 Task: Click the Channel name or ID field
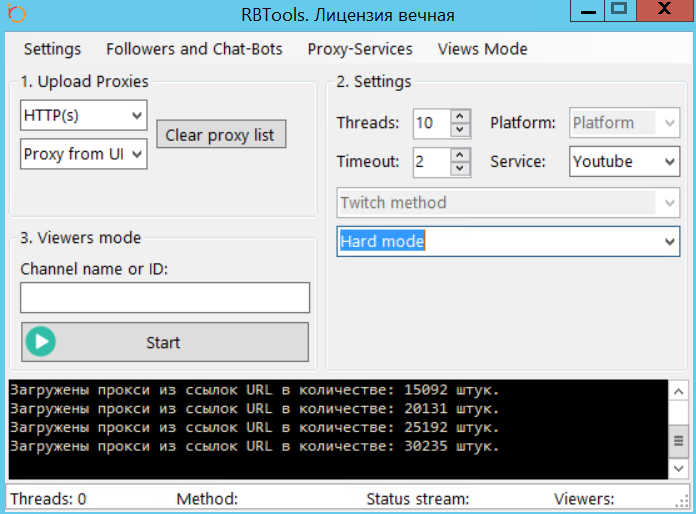tap(165, 297)
